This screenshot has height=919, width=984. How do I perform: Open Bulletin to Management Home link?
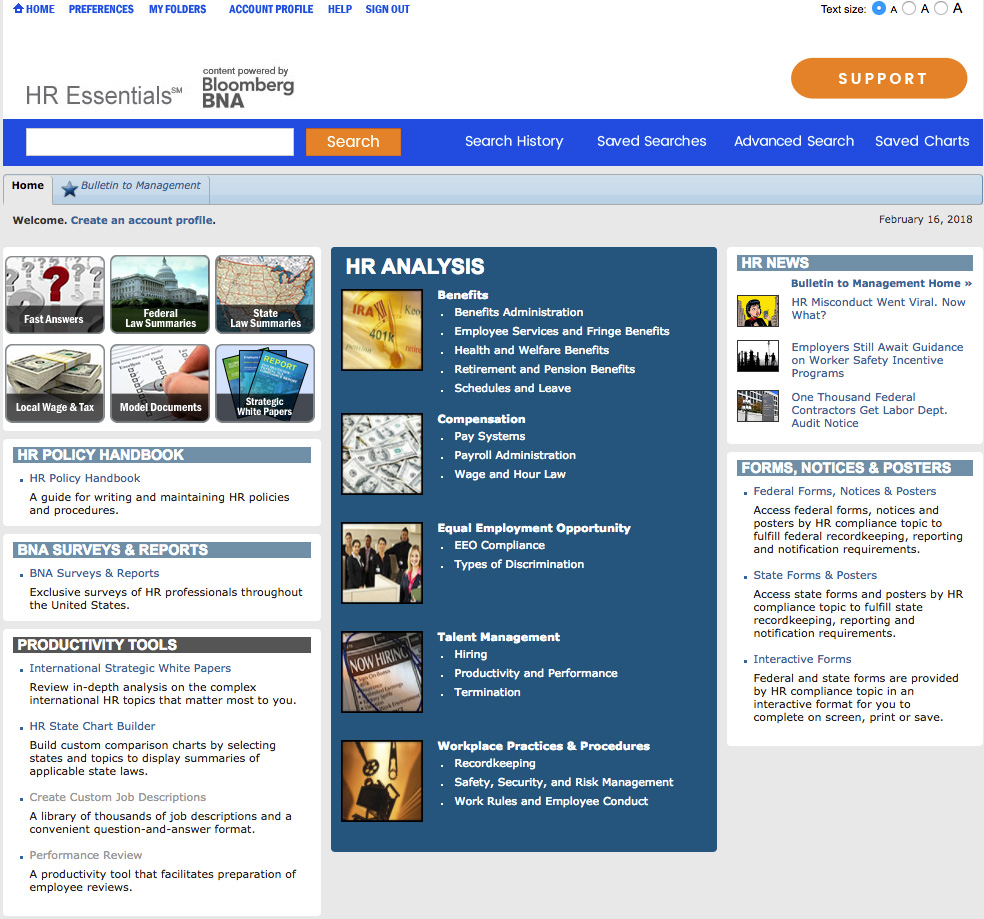pyautogui.click(x=881, y=283)
